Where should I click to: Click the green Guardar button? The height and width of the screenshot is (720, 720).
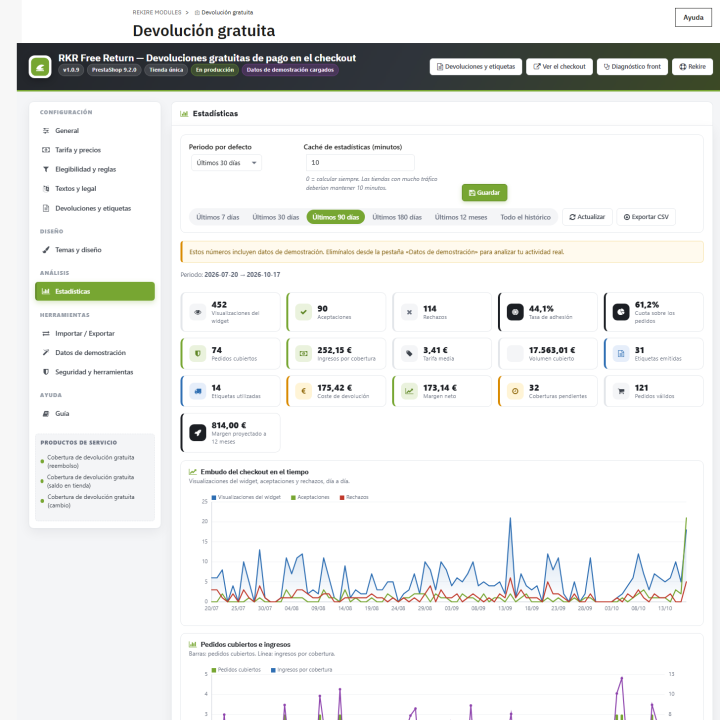tap(484, 193)
